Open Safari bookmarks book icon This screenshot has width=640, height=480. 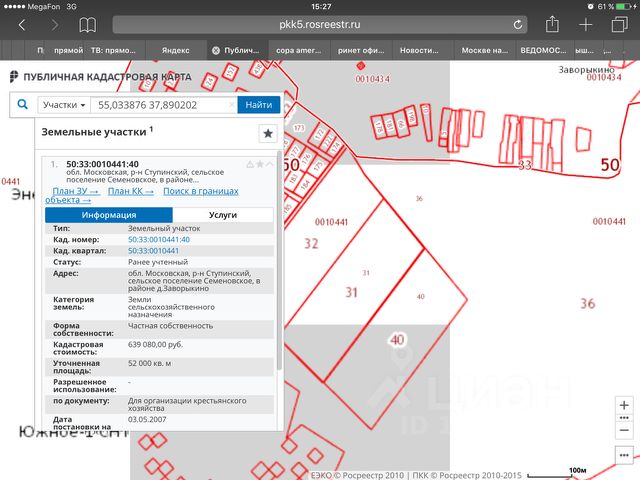(87, 25)
